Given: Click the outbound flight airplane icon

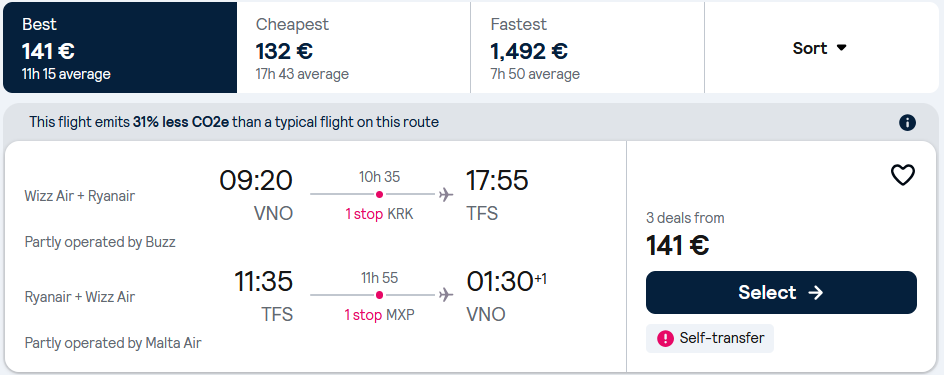Looking at the screenshot, I should point(446,194).
